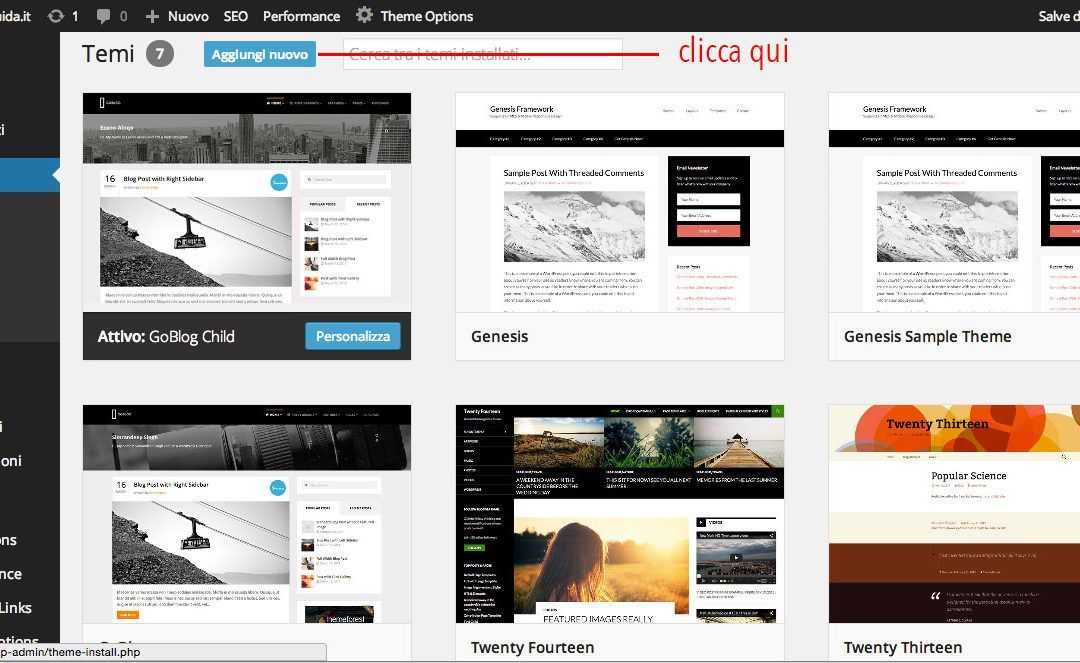Click the 'Salve' greeting in admin bar
The image size is (1080, 663).
(x=1059, y=16)
